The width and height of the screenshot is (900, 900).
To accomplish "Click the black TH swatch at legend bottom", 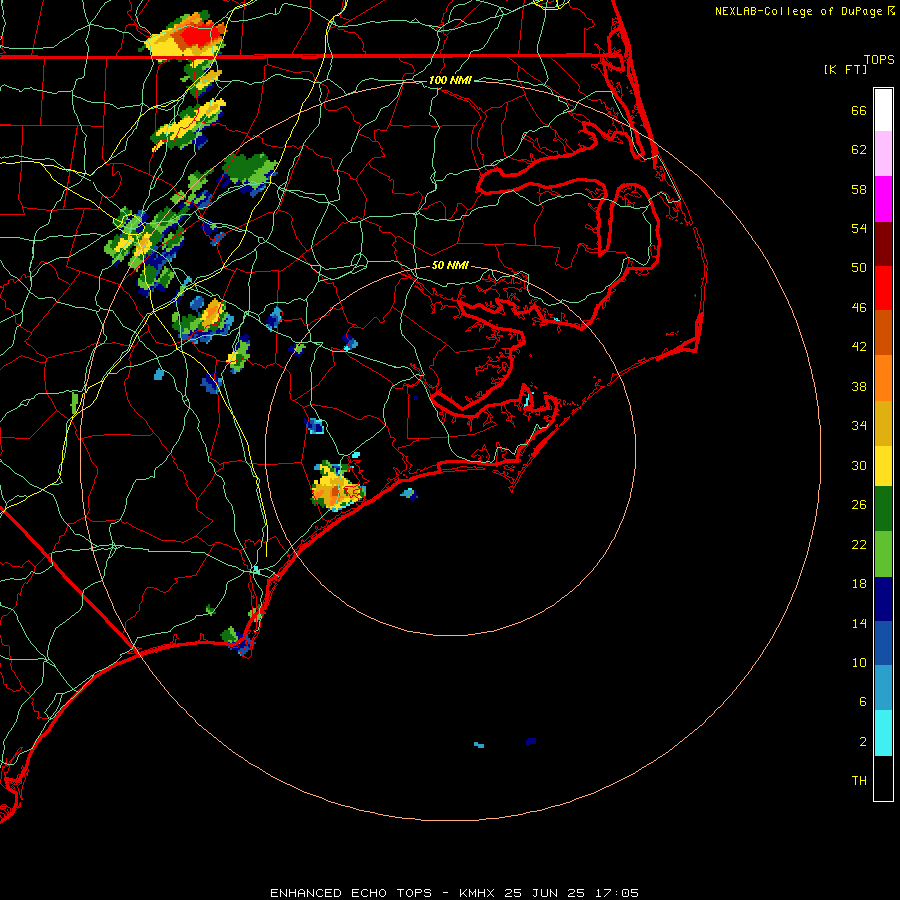I will pyautogui.click(x=883, y=778).
